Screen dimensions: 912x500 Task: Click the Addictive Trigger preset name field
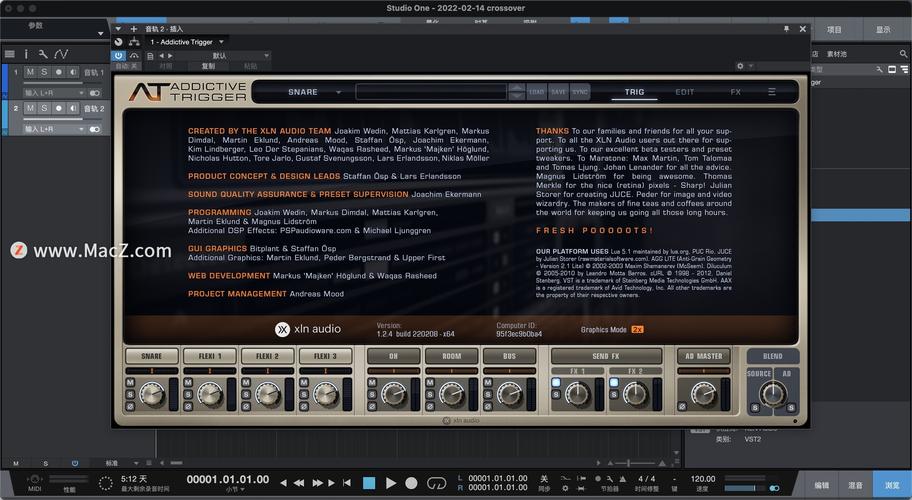[x=432, y=92]
